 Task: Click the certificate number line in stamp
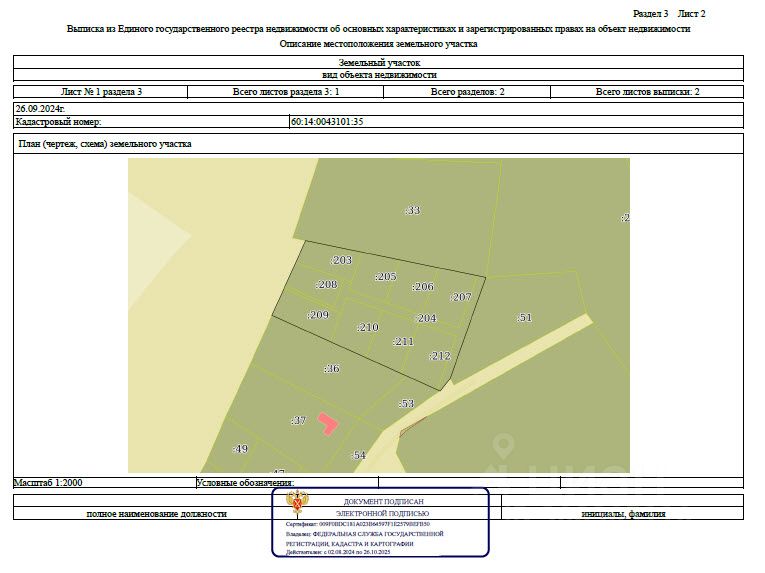tap(358, 524)
